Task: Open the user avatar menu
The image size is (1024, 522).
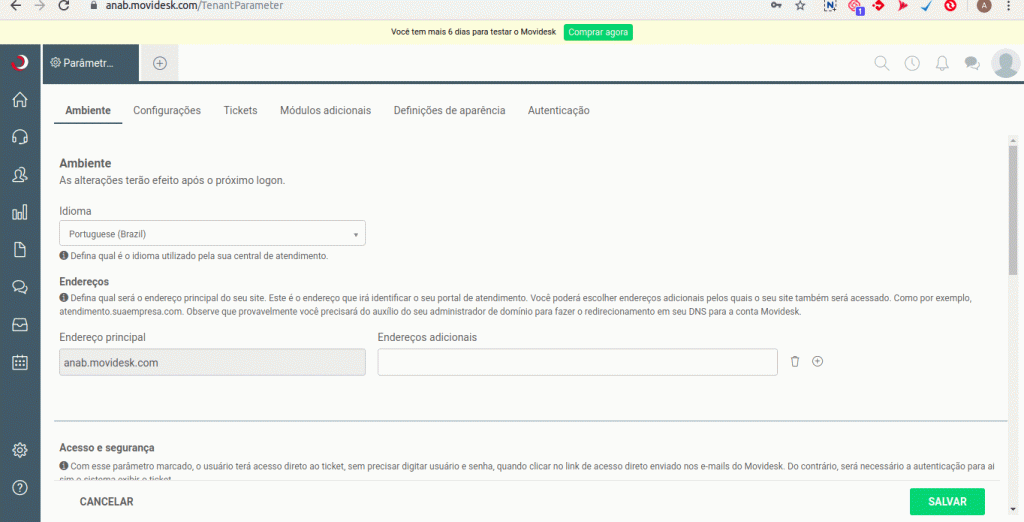Action: click(1005, 63)
